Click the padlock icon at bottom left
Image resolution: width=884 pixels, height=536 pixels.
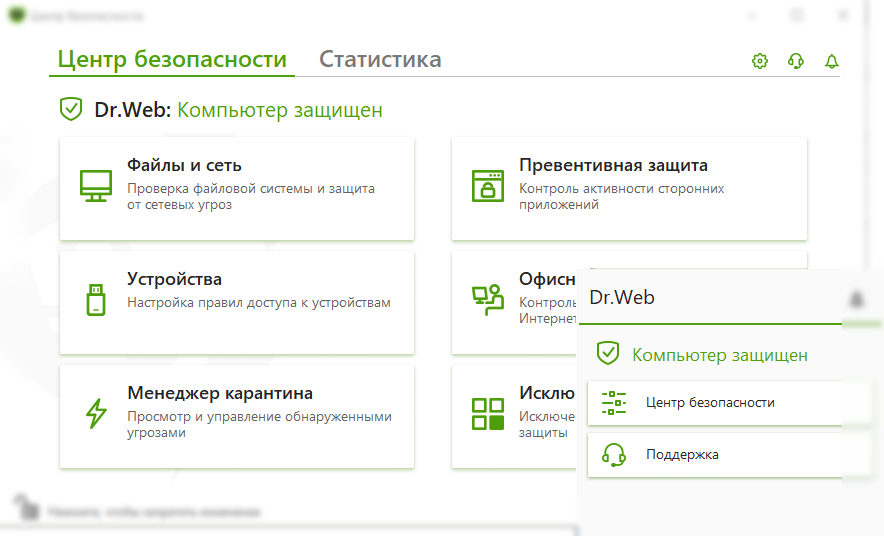26,507
